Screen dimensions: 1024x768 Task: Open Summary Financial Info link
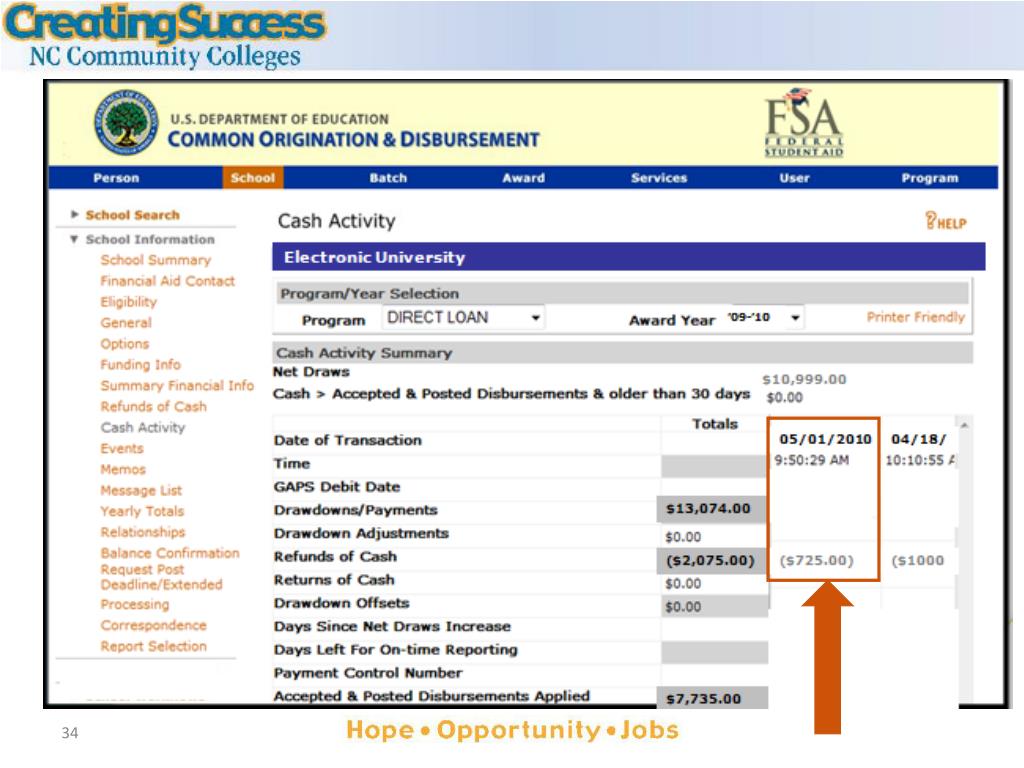tap(177, 385)
